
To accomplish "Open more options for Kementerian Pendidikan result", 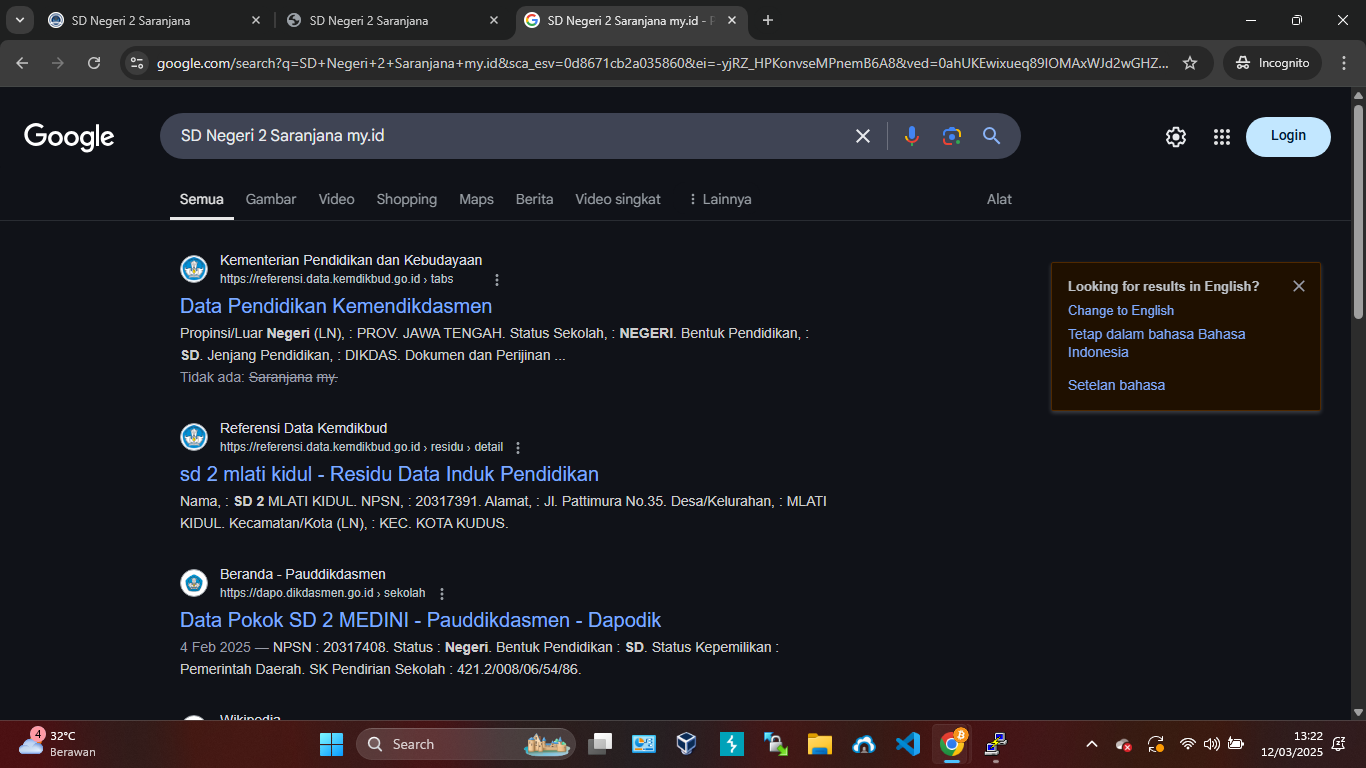I will pos(497,280).
